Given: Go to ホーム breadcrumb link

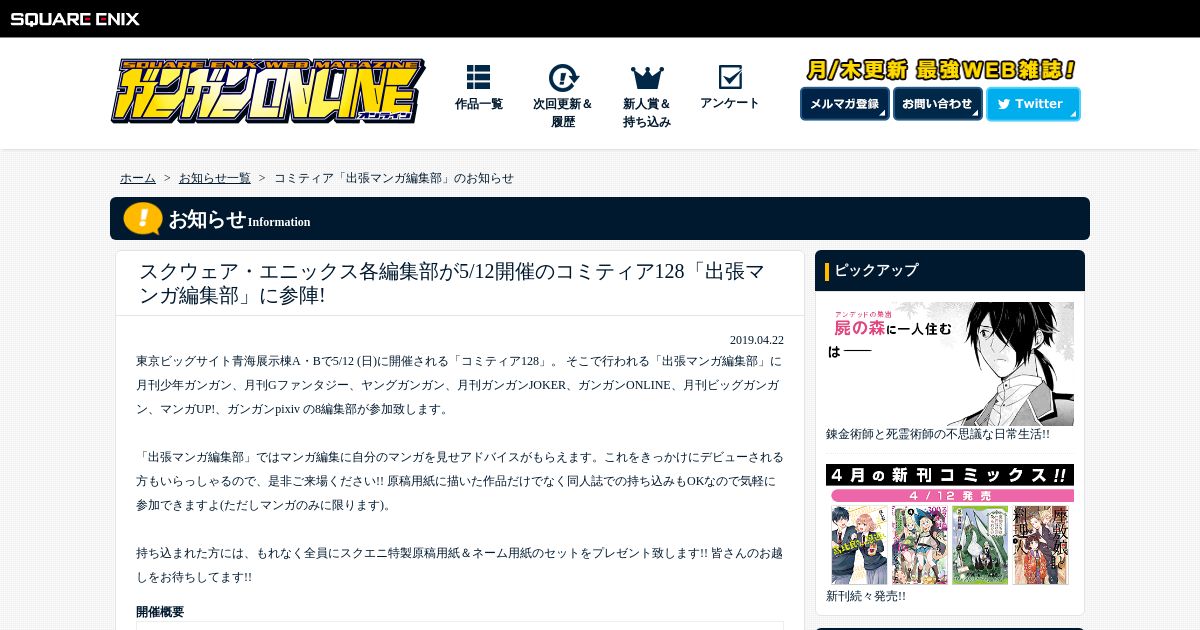Looking at the screenshot, I should click(138, 178).
